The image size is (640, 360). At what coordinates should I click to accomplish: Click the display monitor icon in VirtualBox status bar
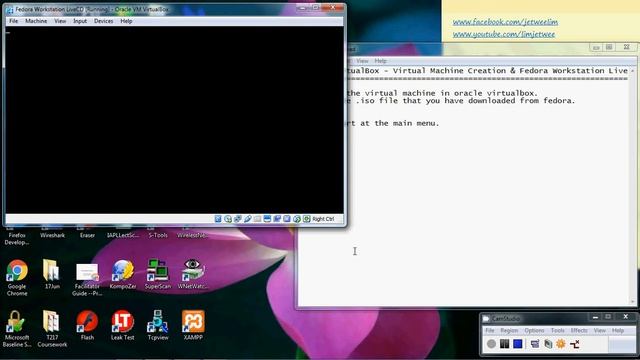(267, 219)
